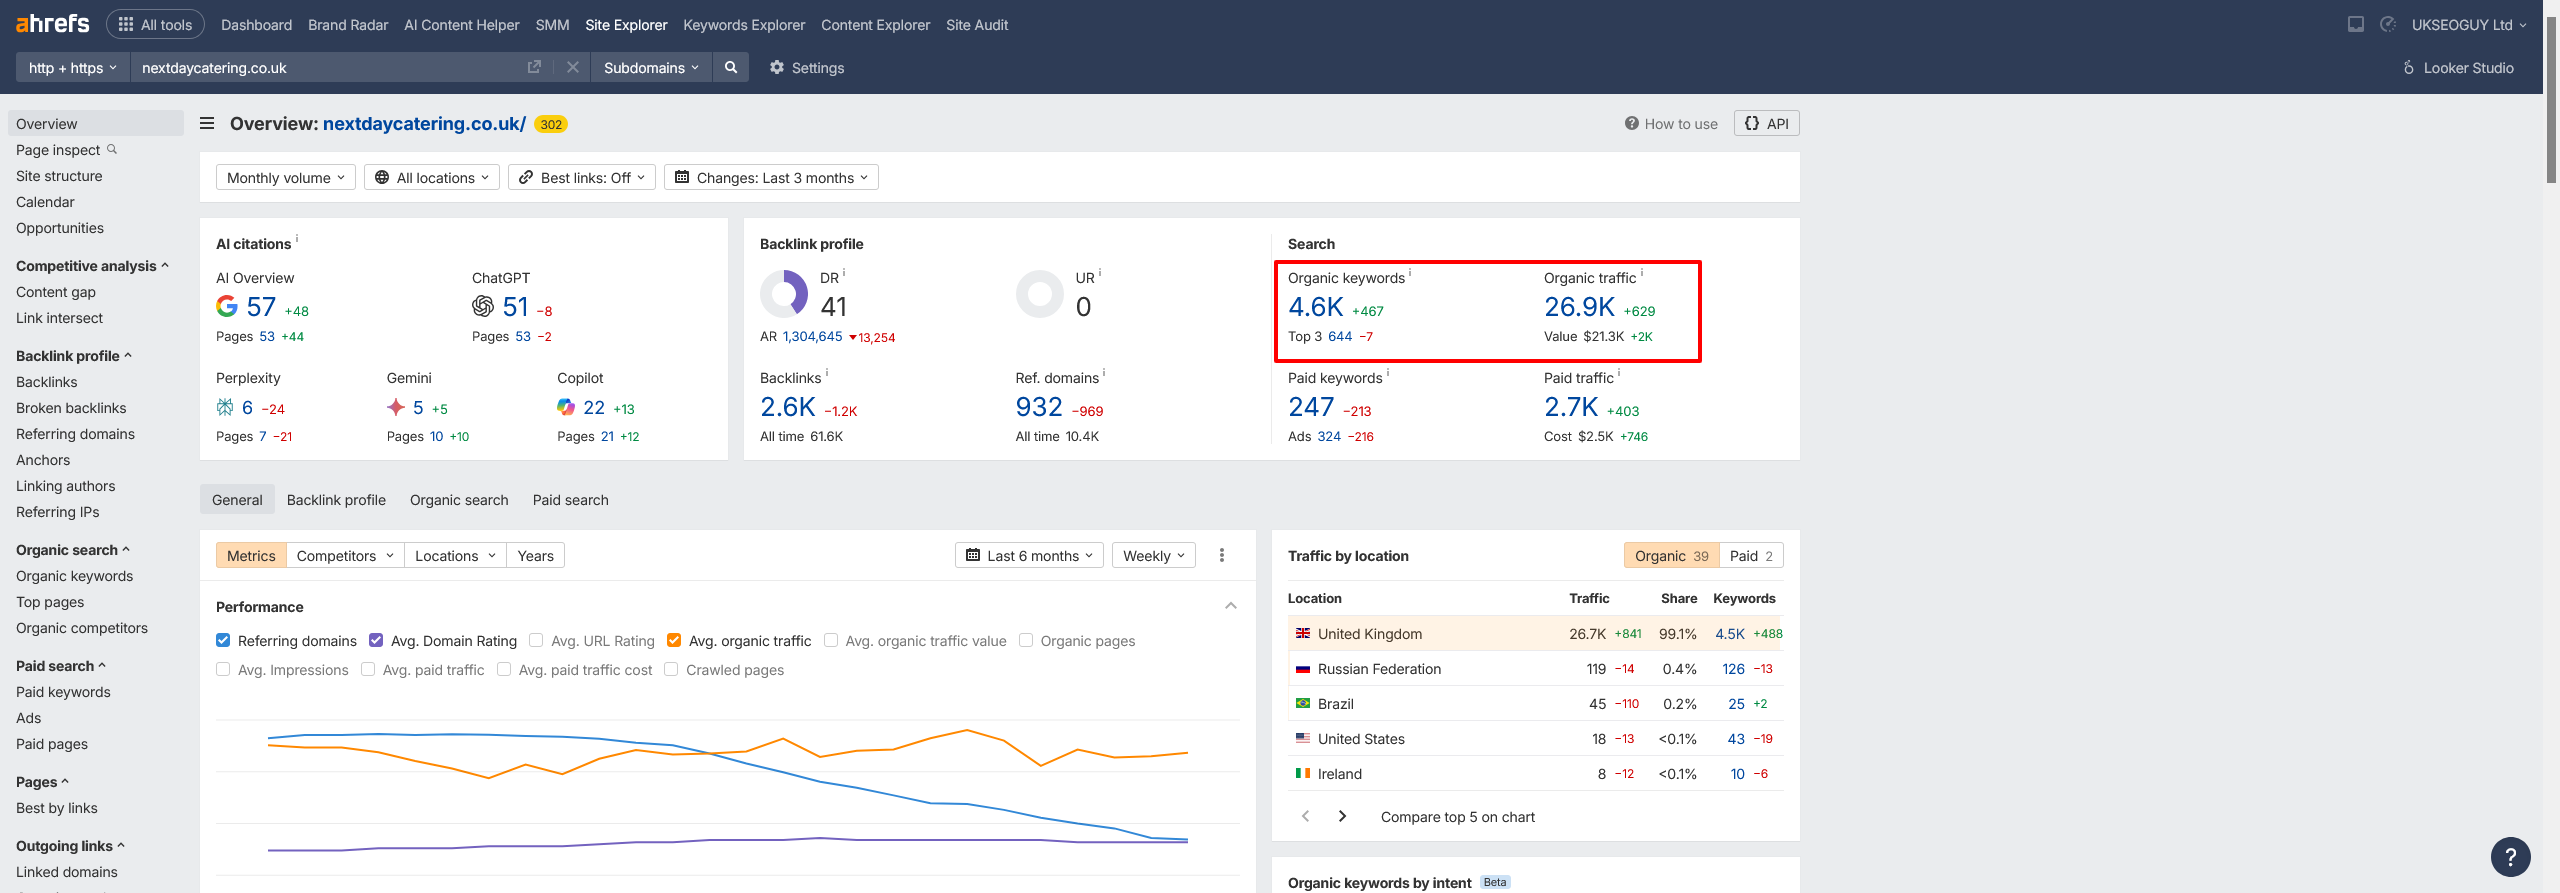2560x893 pixels.
Task: Open Keywords Explorer in top menu
Action: tap(743, 25)
